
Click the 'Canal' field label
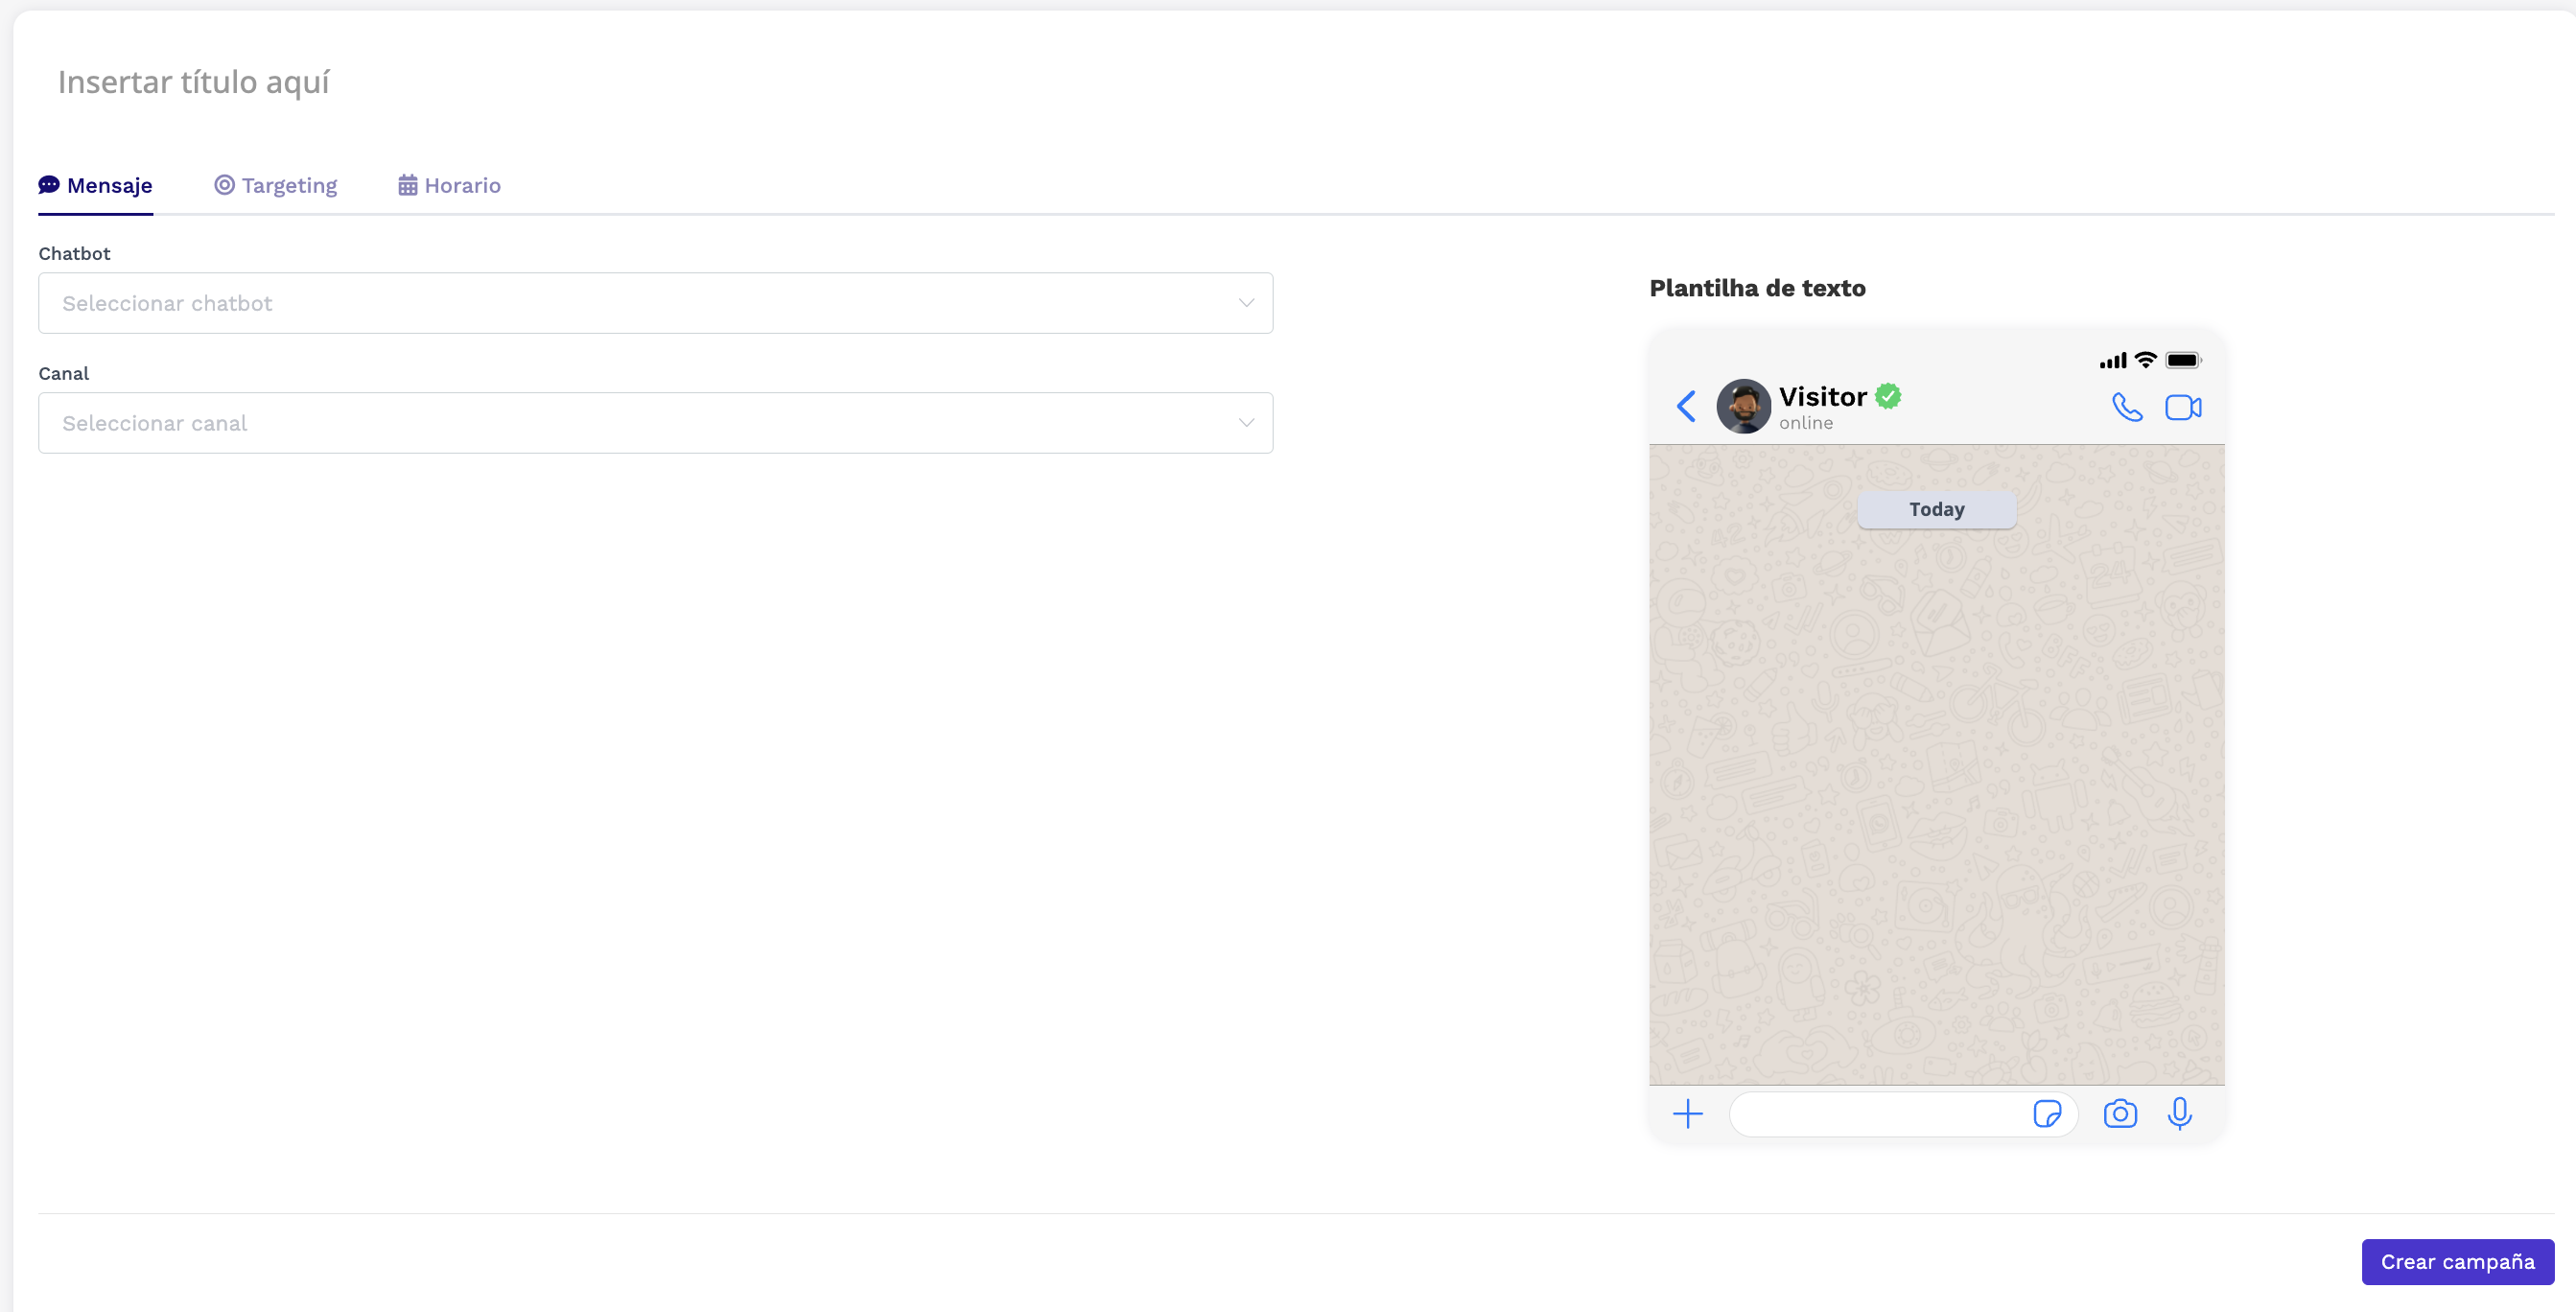(64, 373)
